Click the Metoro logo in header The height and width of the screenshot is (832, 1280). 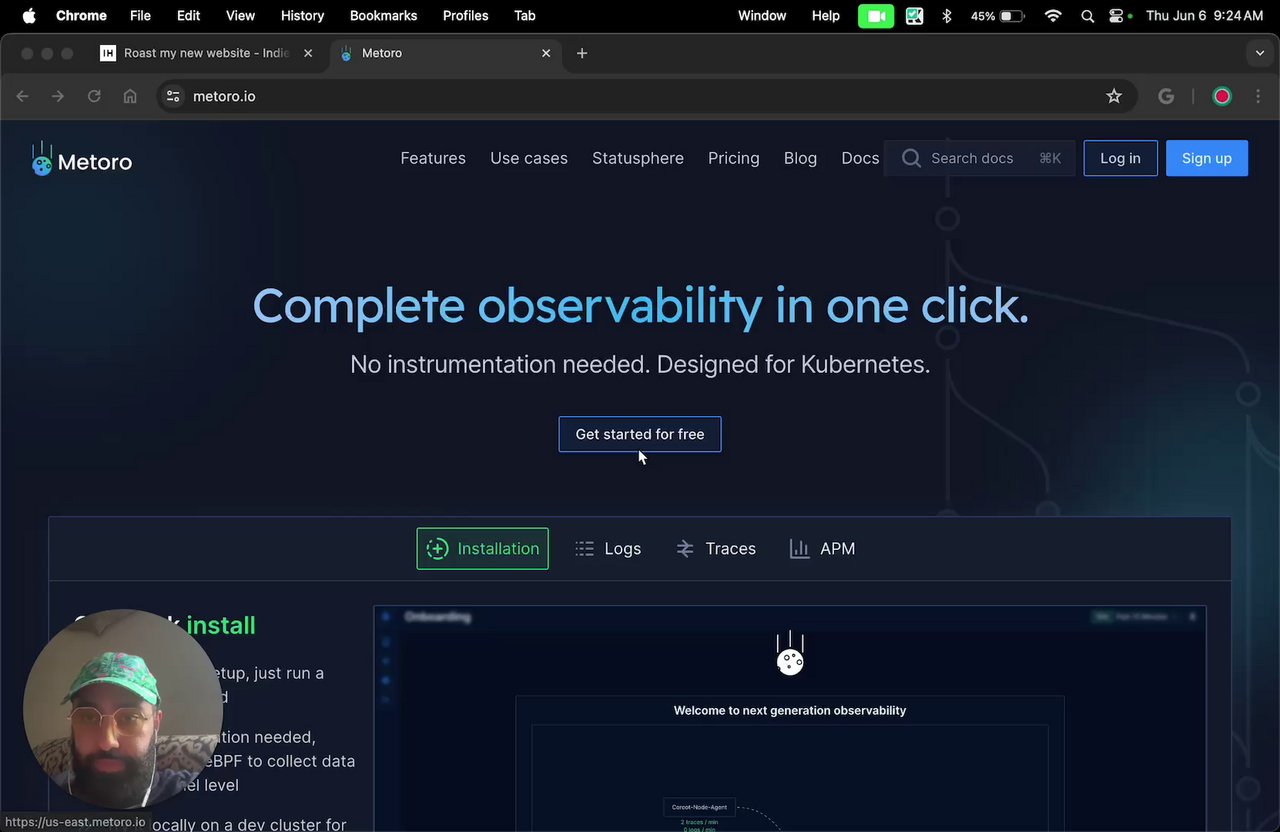(81, 160)
